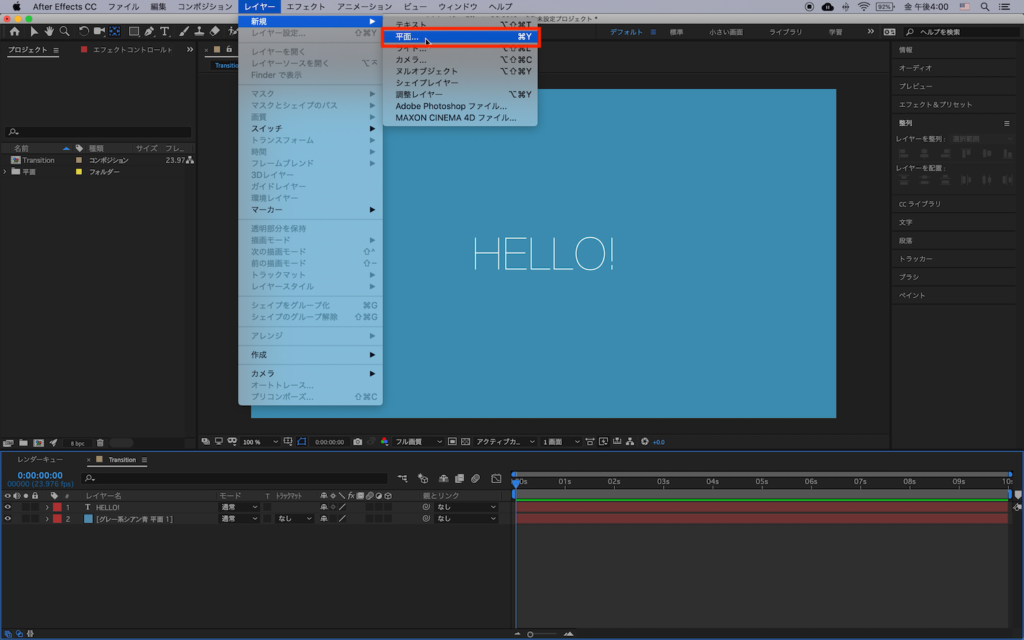
Task: Open the エフェクト menu in menu bar
Action: [306, 7]
